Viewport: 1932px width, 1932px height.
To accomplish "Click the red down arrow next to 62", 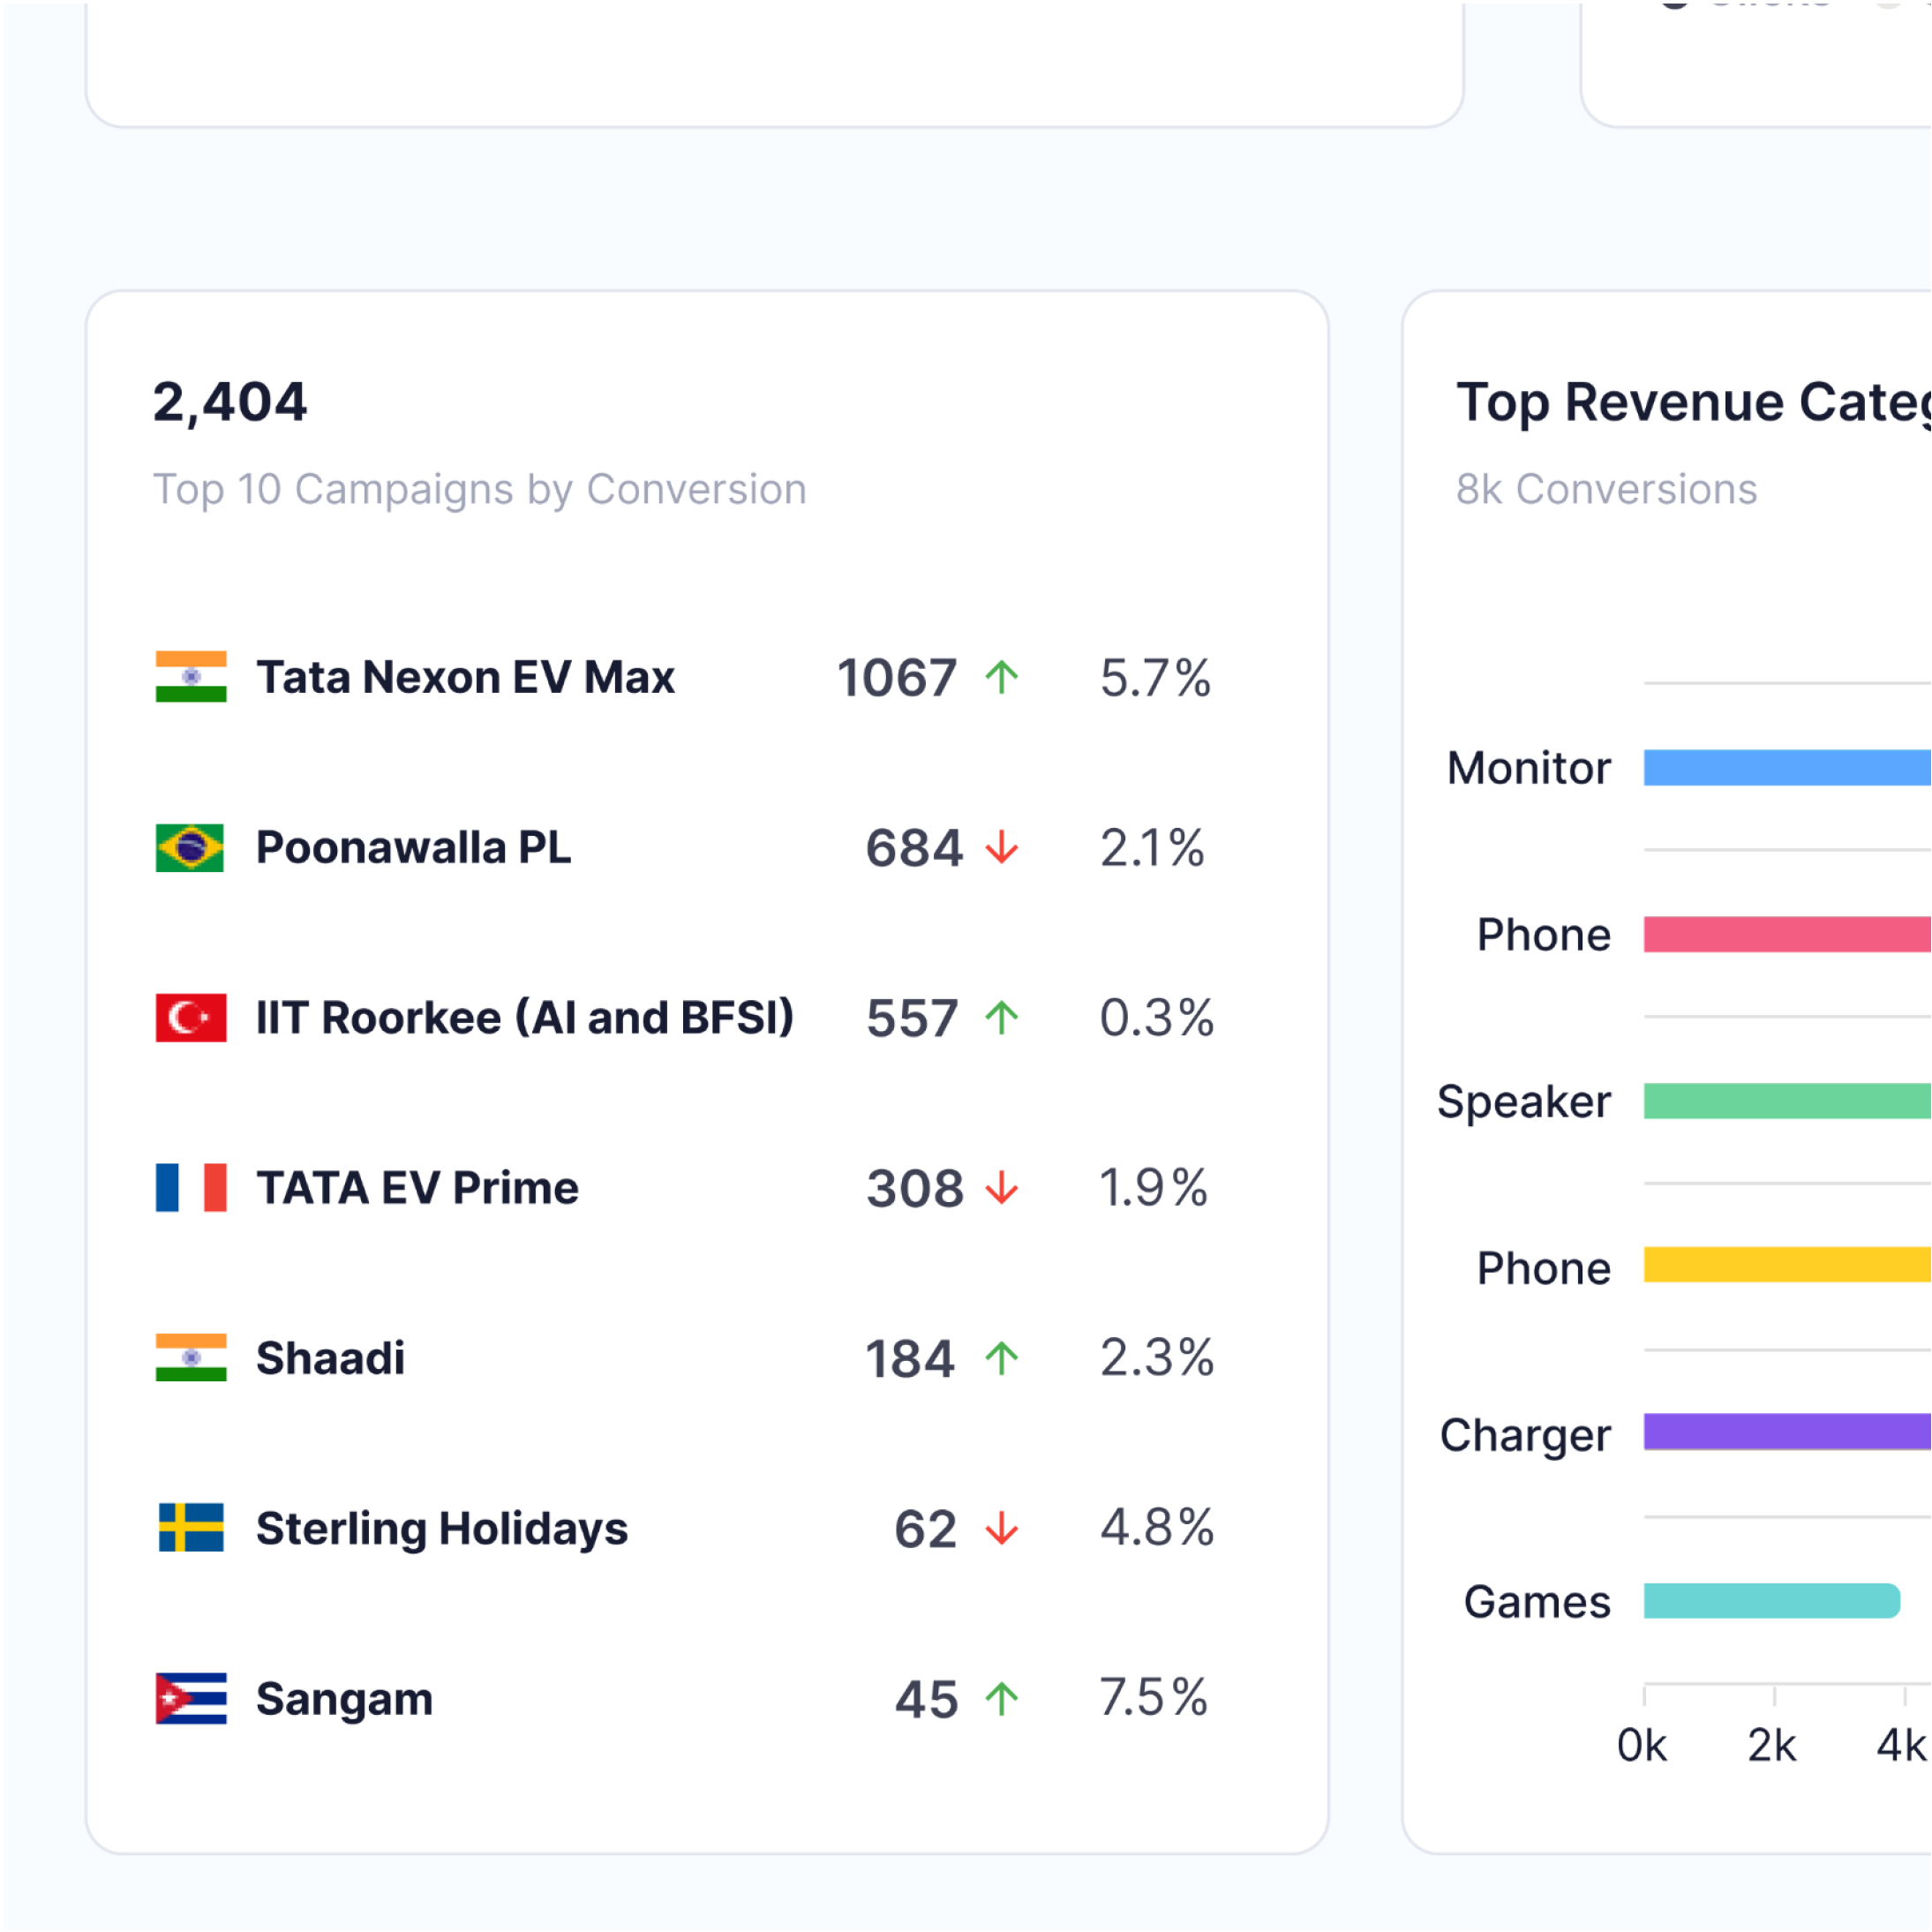I will (x=1001, y=1528).
